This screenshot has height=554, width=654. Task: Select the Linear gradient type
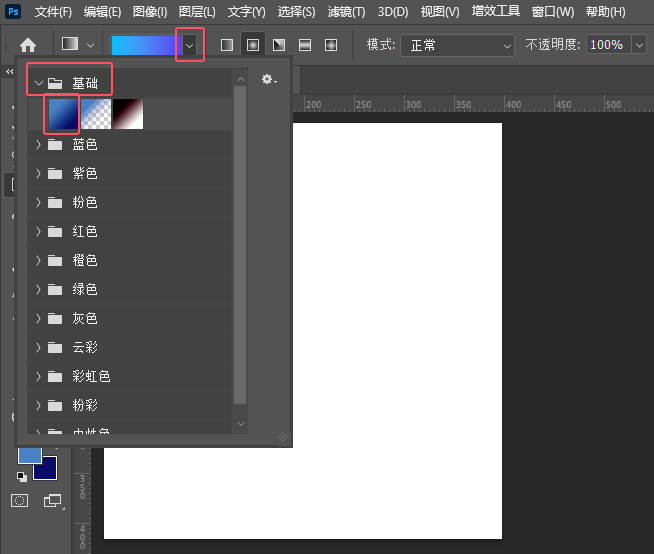227,45
